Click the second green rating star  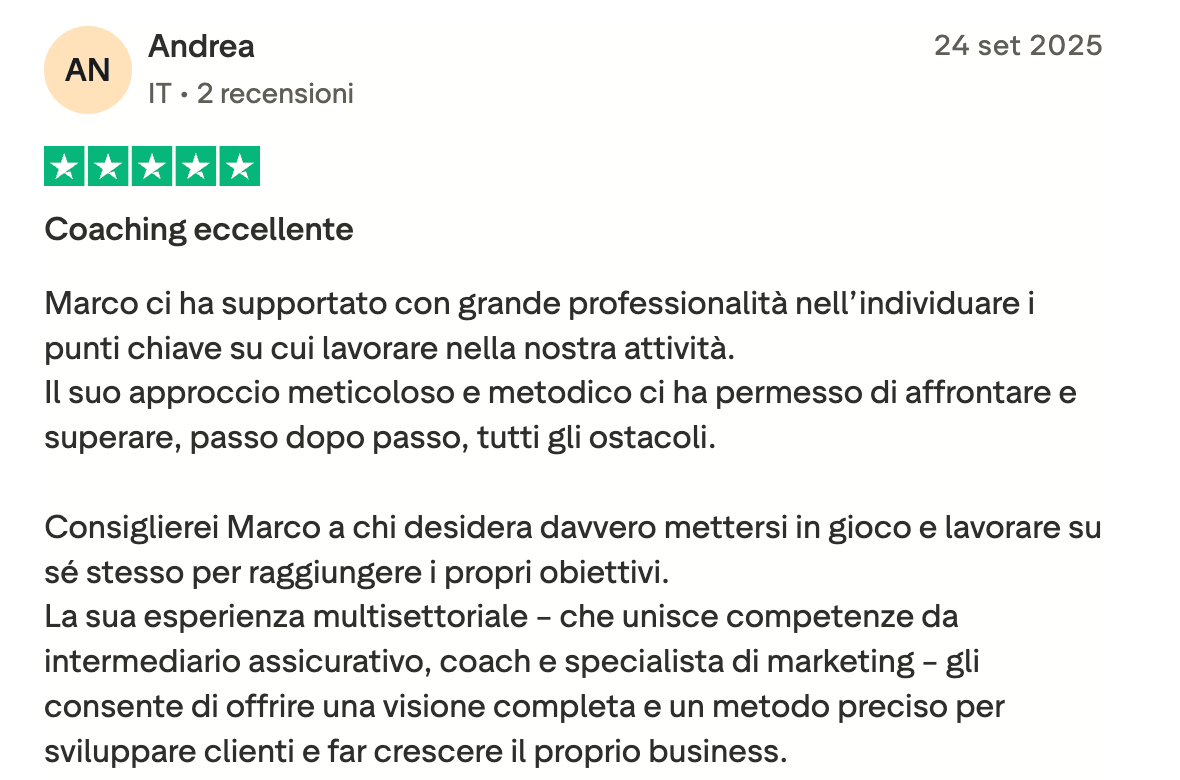(108, 166)
